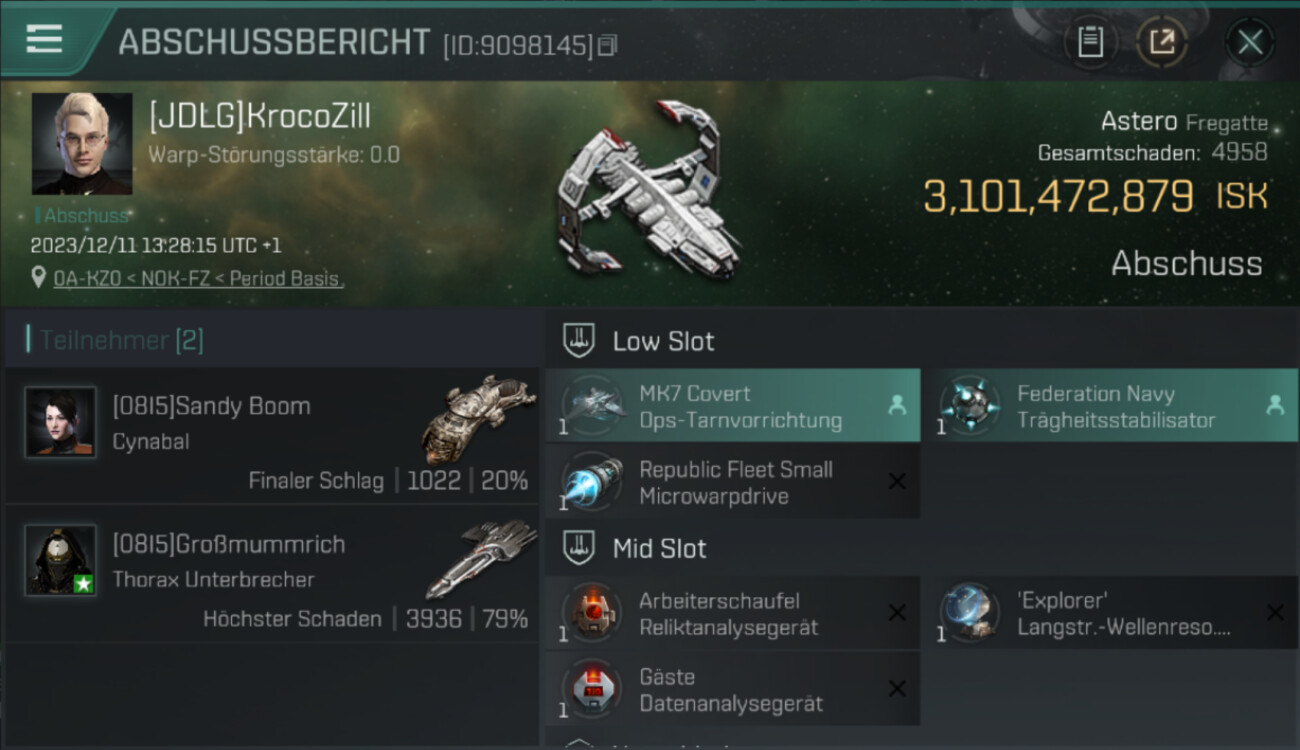
Task: Click the Cynabal ship icon
Action: point(478,417)
